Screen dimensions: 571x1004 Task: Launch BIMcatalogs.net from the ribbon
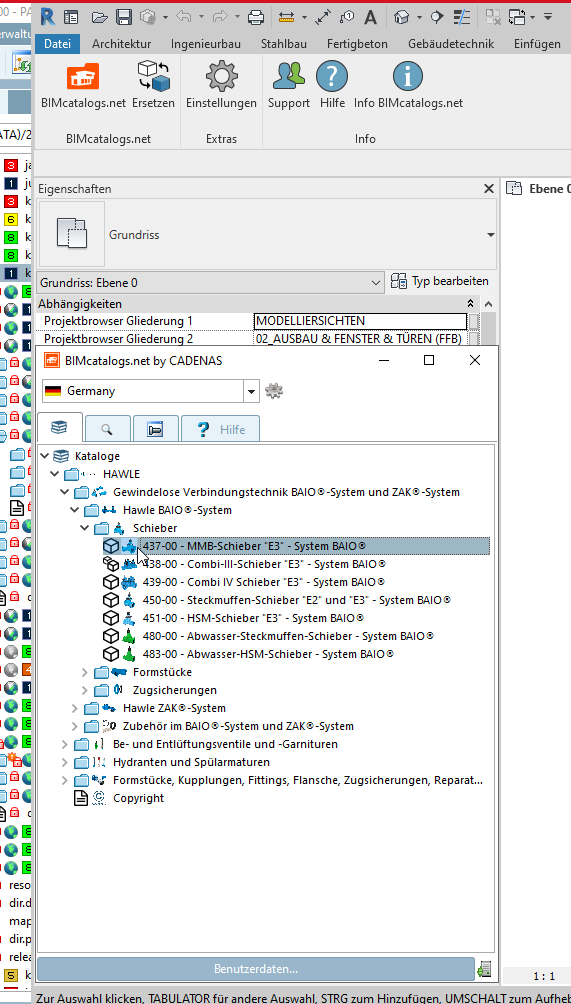(x=83, y=85)
